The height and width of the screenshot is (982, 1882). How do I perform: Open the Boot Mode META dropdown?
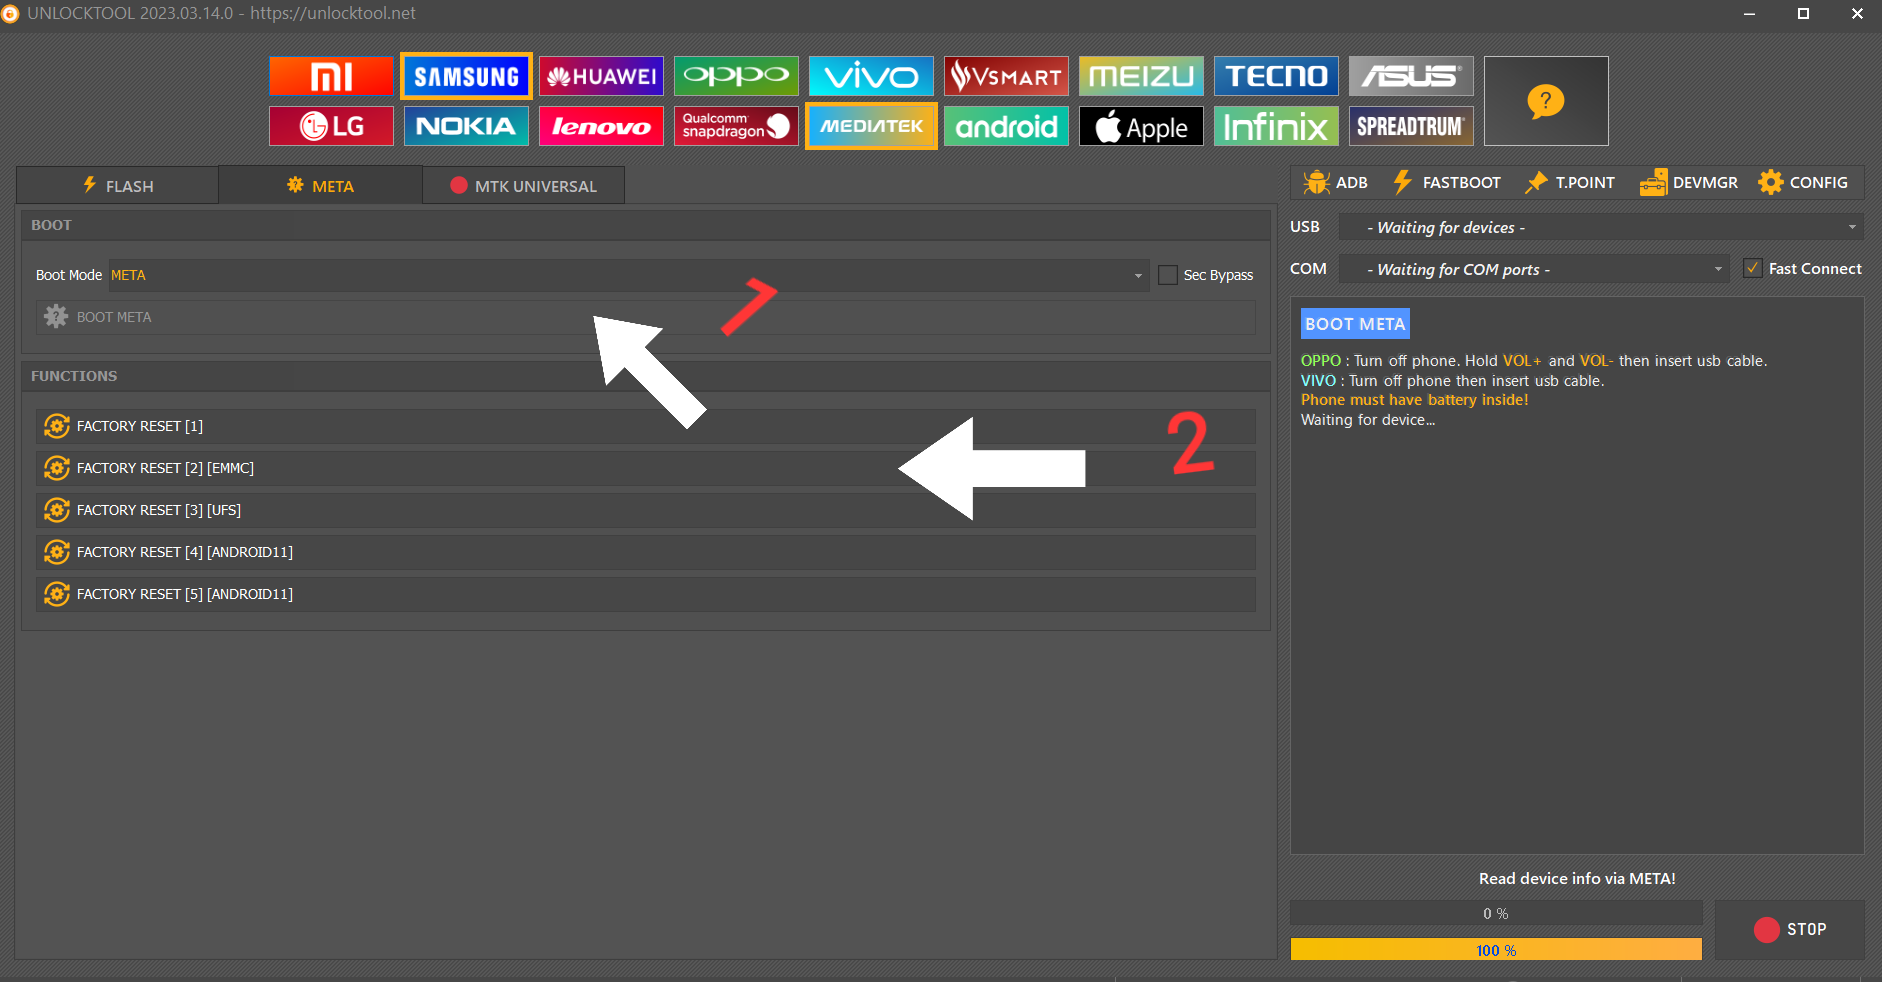[628, 275]
